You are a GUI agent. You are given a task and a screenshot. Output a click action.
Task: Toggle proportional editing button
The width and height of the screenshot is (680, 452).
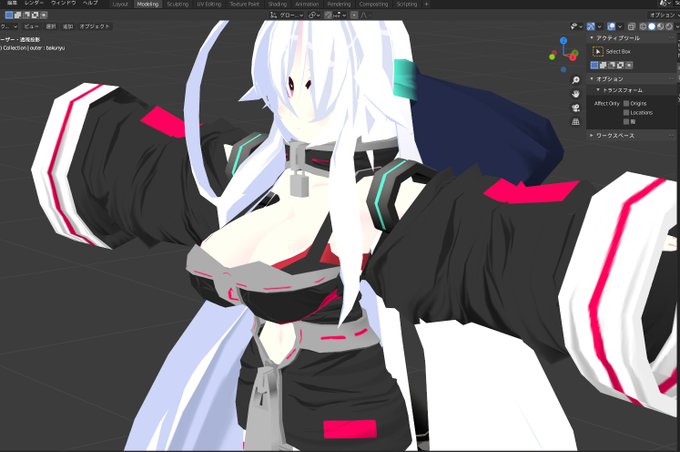354,15
